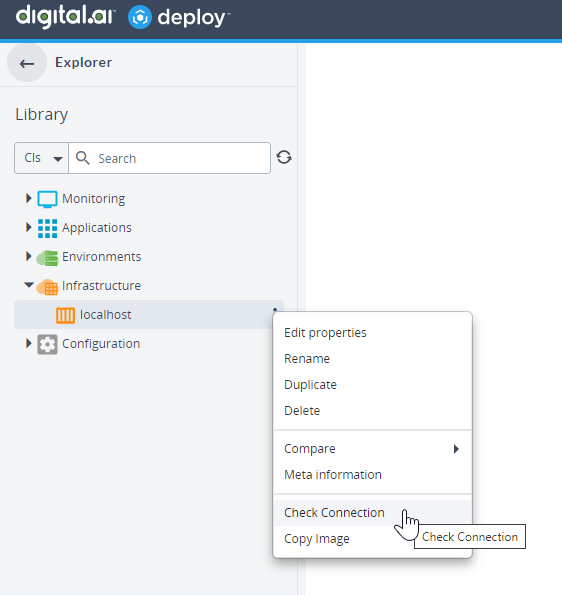The image size is (562, 595).
Task: Expand the Configuration node
Action: [x=28, y=343]
